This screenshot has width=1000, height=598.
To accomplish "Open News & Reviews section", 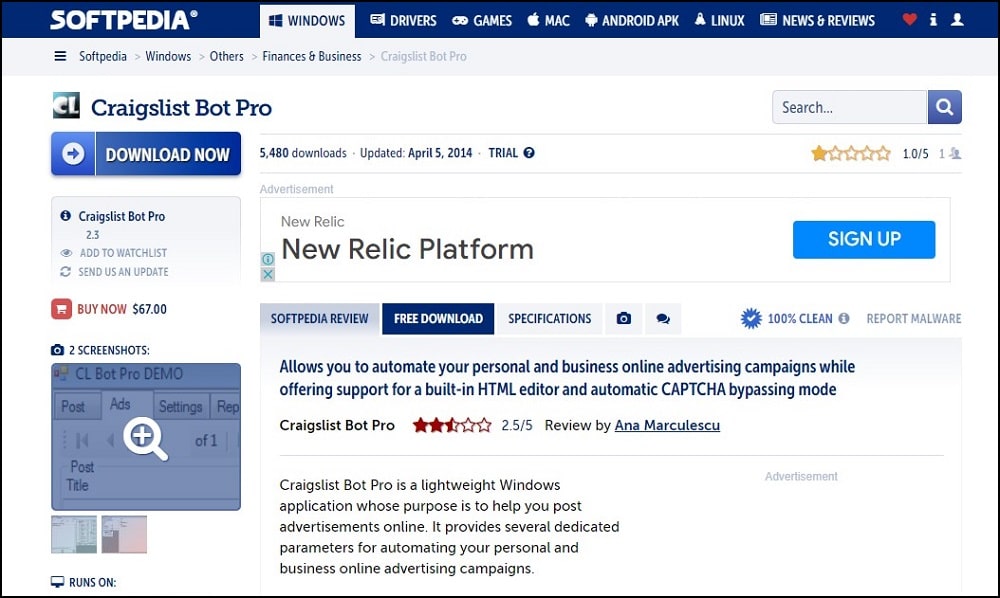I will [x=818, y=20].
